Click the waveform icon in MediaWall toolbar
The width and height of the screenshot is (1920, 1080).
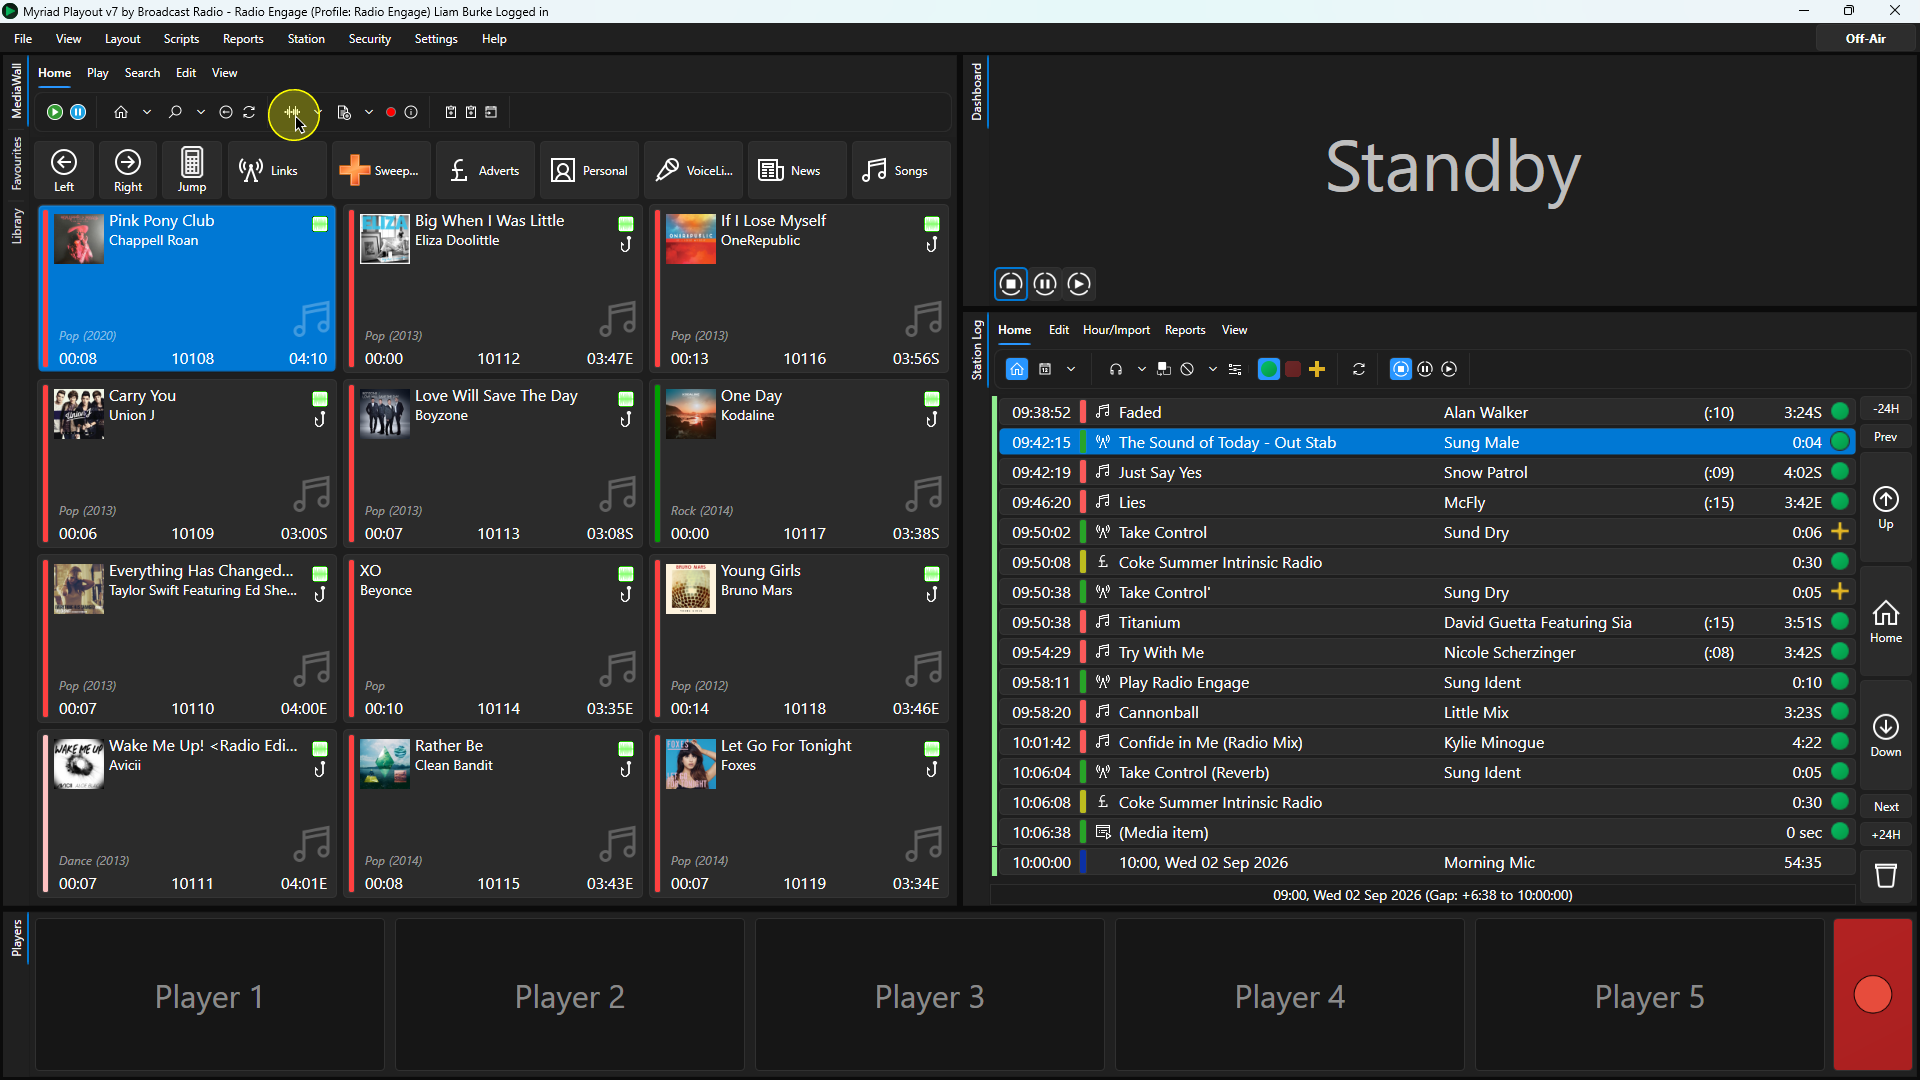coord(292,112)
